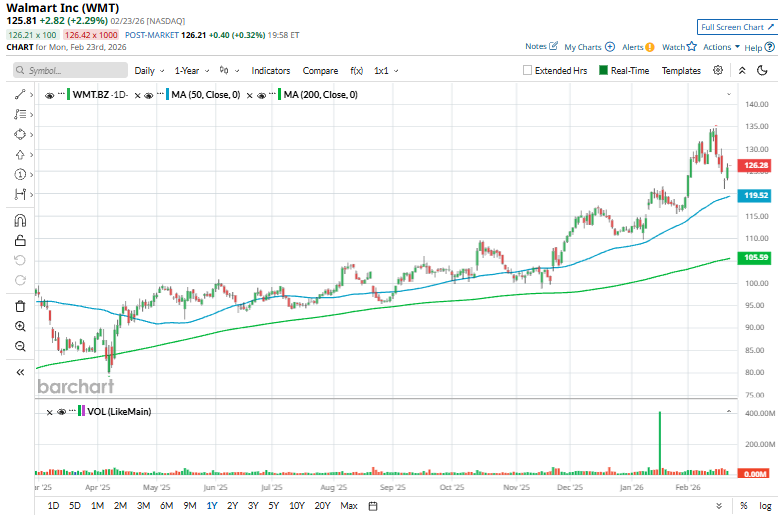This screenshot has width=778, height=517.
Task: Enable the Extended Hrs checkbox
Action: pyautogui.click(x=527, y=70)
